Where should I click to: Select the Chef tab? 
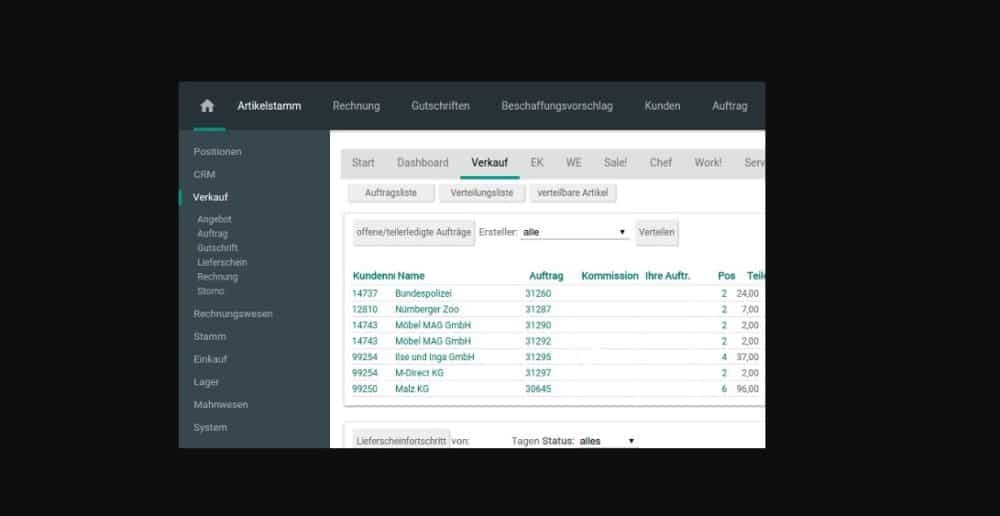point(661,163)
